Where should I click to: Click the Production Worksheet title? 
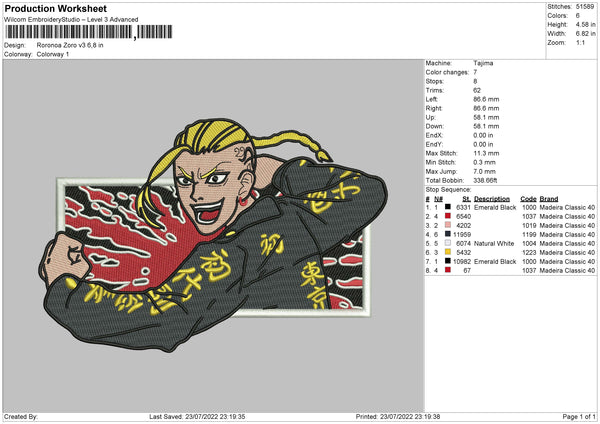click(x=55, y=8)
